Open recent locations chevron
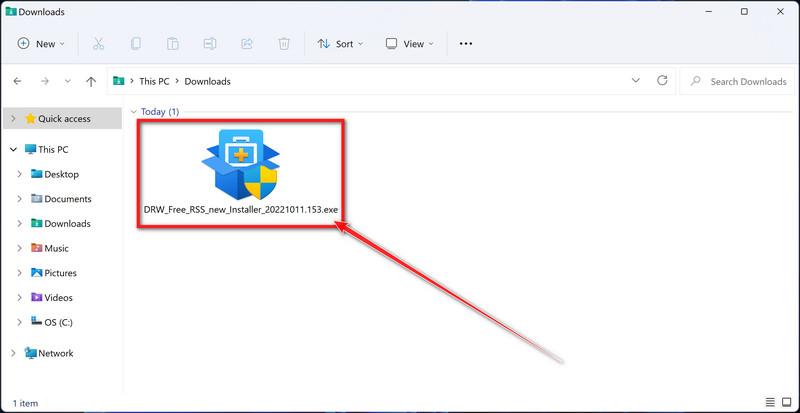The image size is (800, 413). coord(68,81)
